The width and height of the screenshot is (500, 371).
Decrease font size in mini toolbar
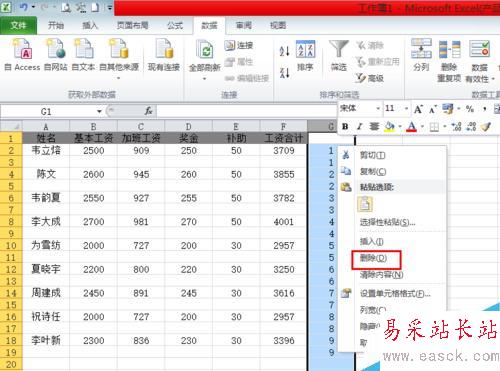click(433, 109)
